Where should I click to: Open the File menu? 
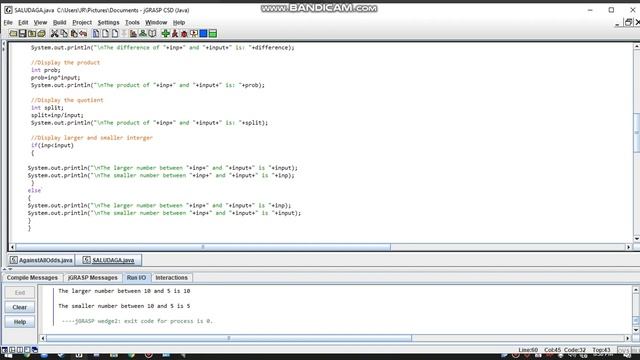(x=8, y=22)
